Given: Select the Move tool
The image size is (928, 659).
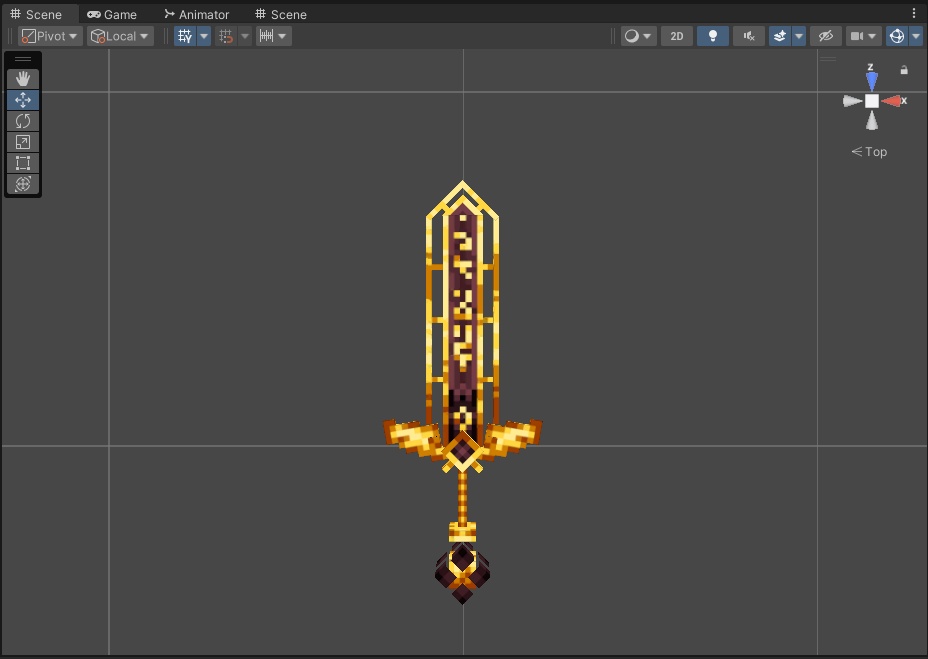Looking at the screenshot, I should [x=23, y=100].
